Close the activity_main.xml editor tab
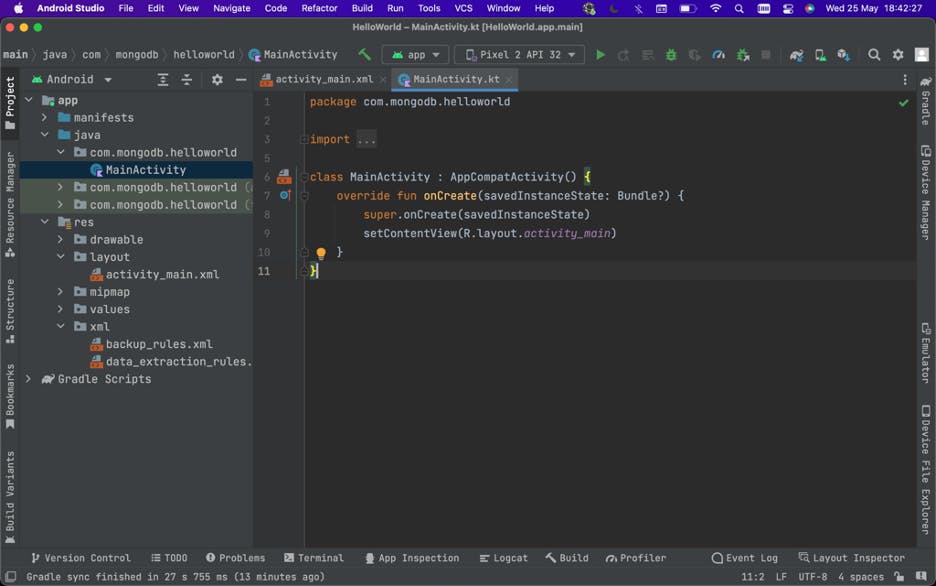936x586 pixels. (x=383, y=79)
